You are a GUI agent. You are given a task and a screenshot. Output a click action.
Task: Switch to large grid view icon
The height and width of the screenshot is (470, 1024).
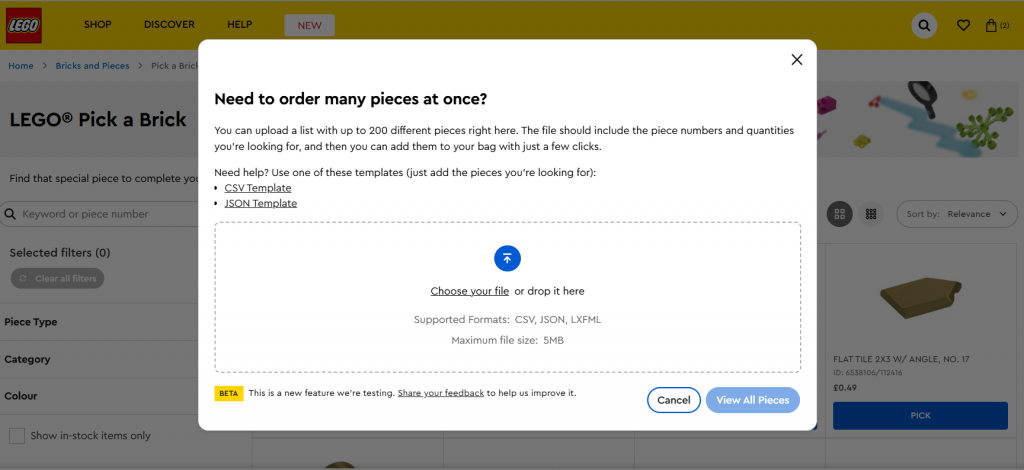tap(840, 214)
